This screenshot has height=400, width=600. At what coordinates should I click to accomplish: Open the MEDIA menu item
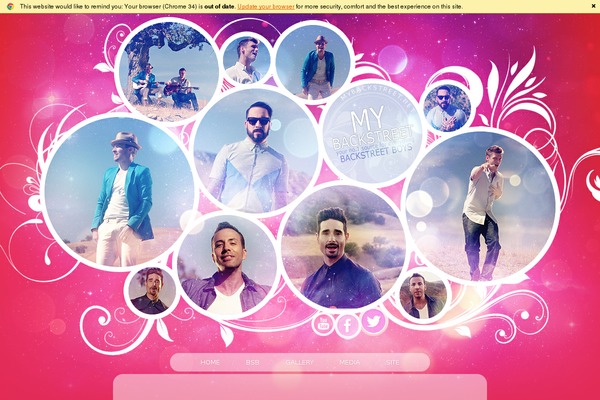click(x=349, y=362)
